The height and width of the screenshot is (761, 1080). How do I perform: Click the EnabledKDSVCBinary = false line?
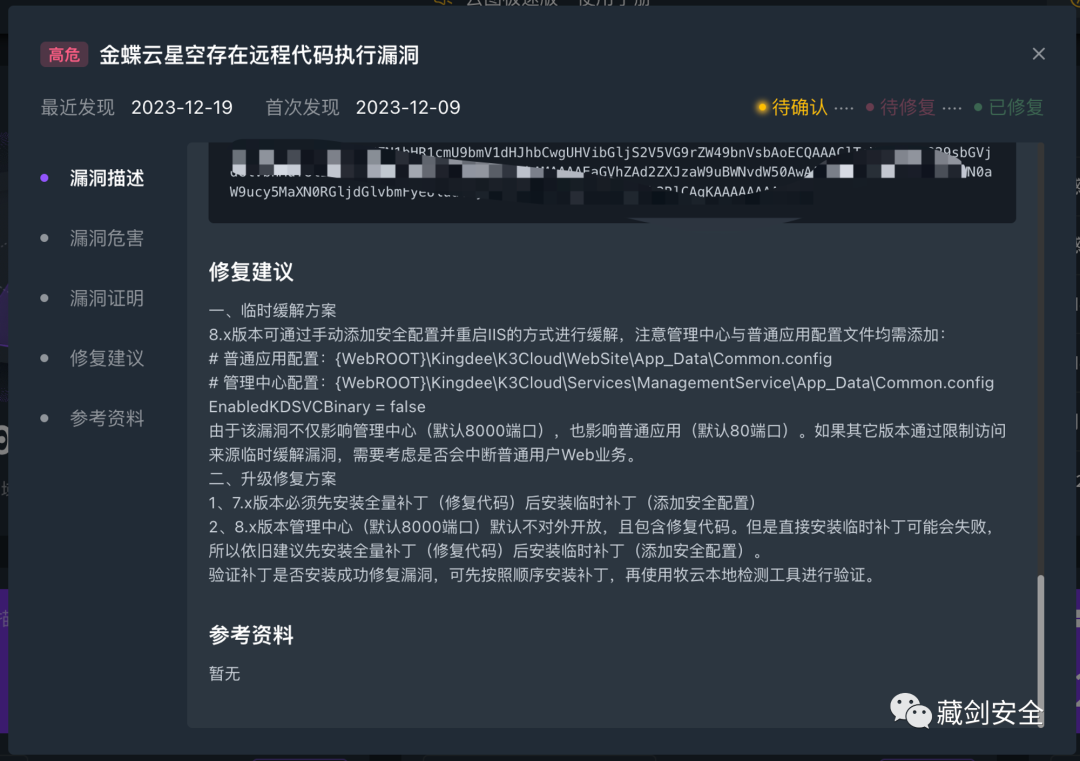pos(317,407)
